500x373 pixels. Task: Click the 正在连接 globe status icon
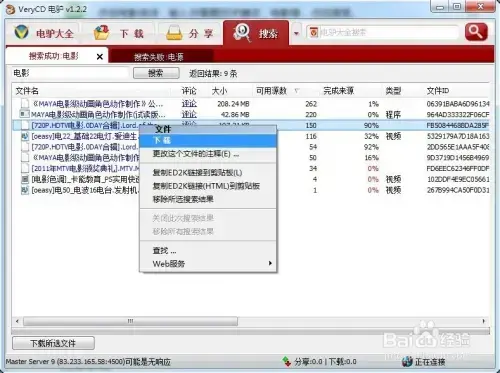click(407, 361)
